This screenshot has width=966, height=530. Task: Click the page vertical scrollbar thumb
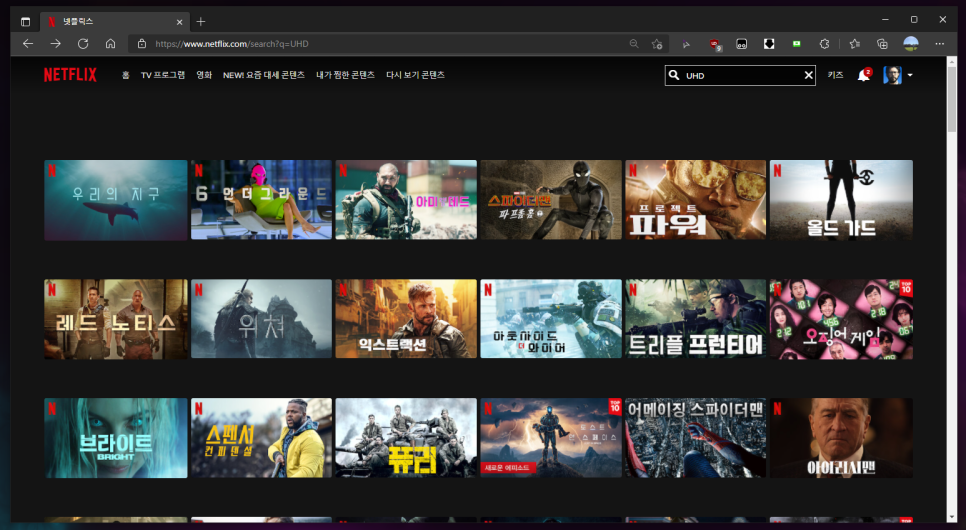[x=952, y=99]
